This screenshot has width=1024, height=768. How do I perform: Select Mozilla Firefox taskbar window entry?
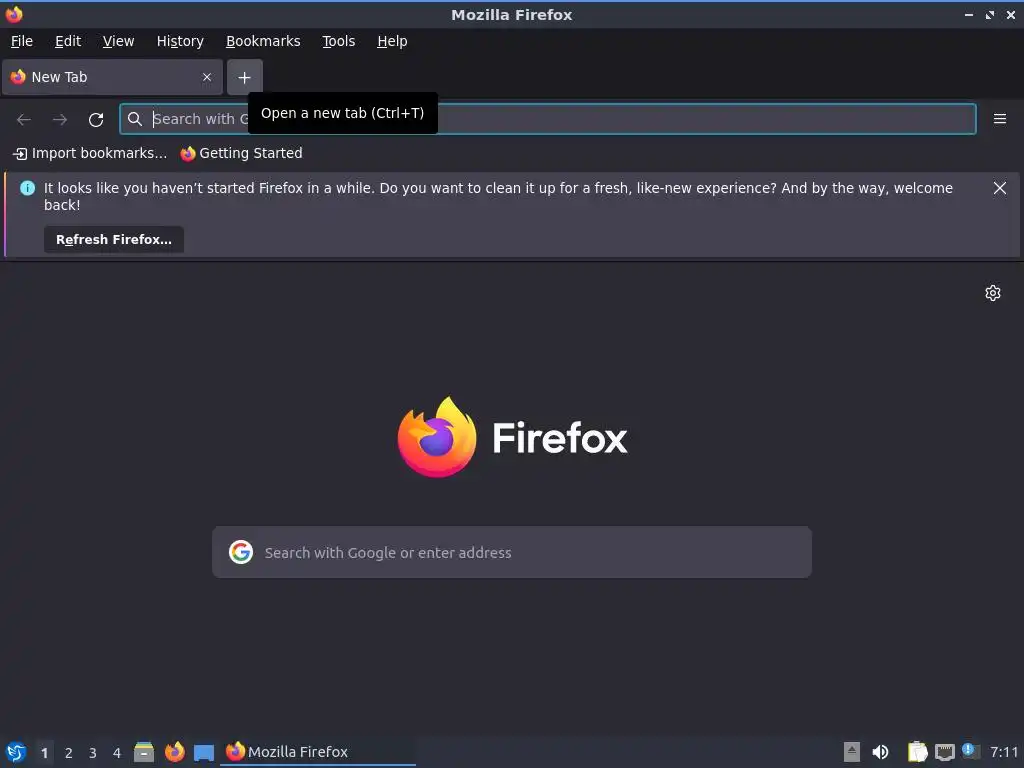click(317, 752)
